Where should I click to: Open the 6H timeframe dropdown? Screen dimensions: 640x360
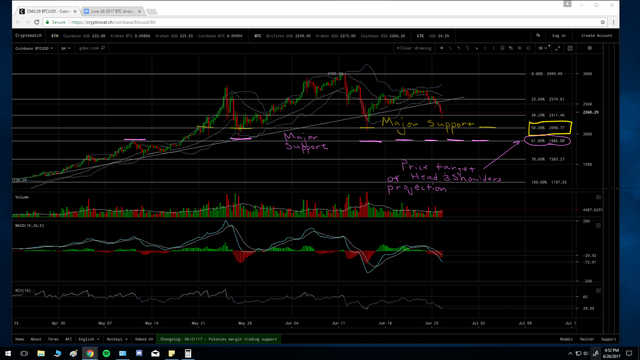click(65, 48)
